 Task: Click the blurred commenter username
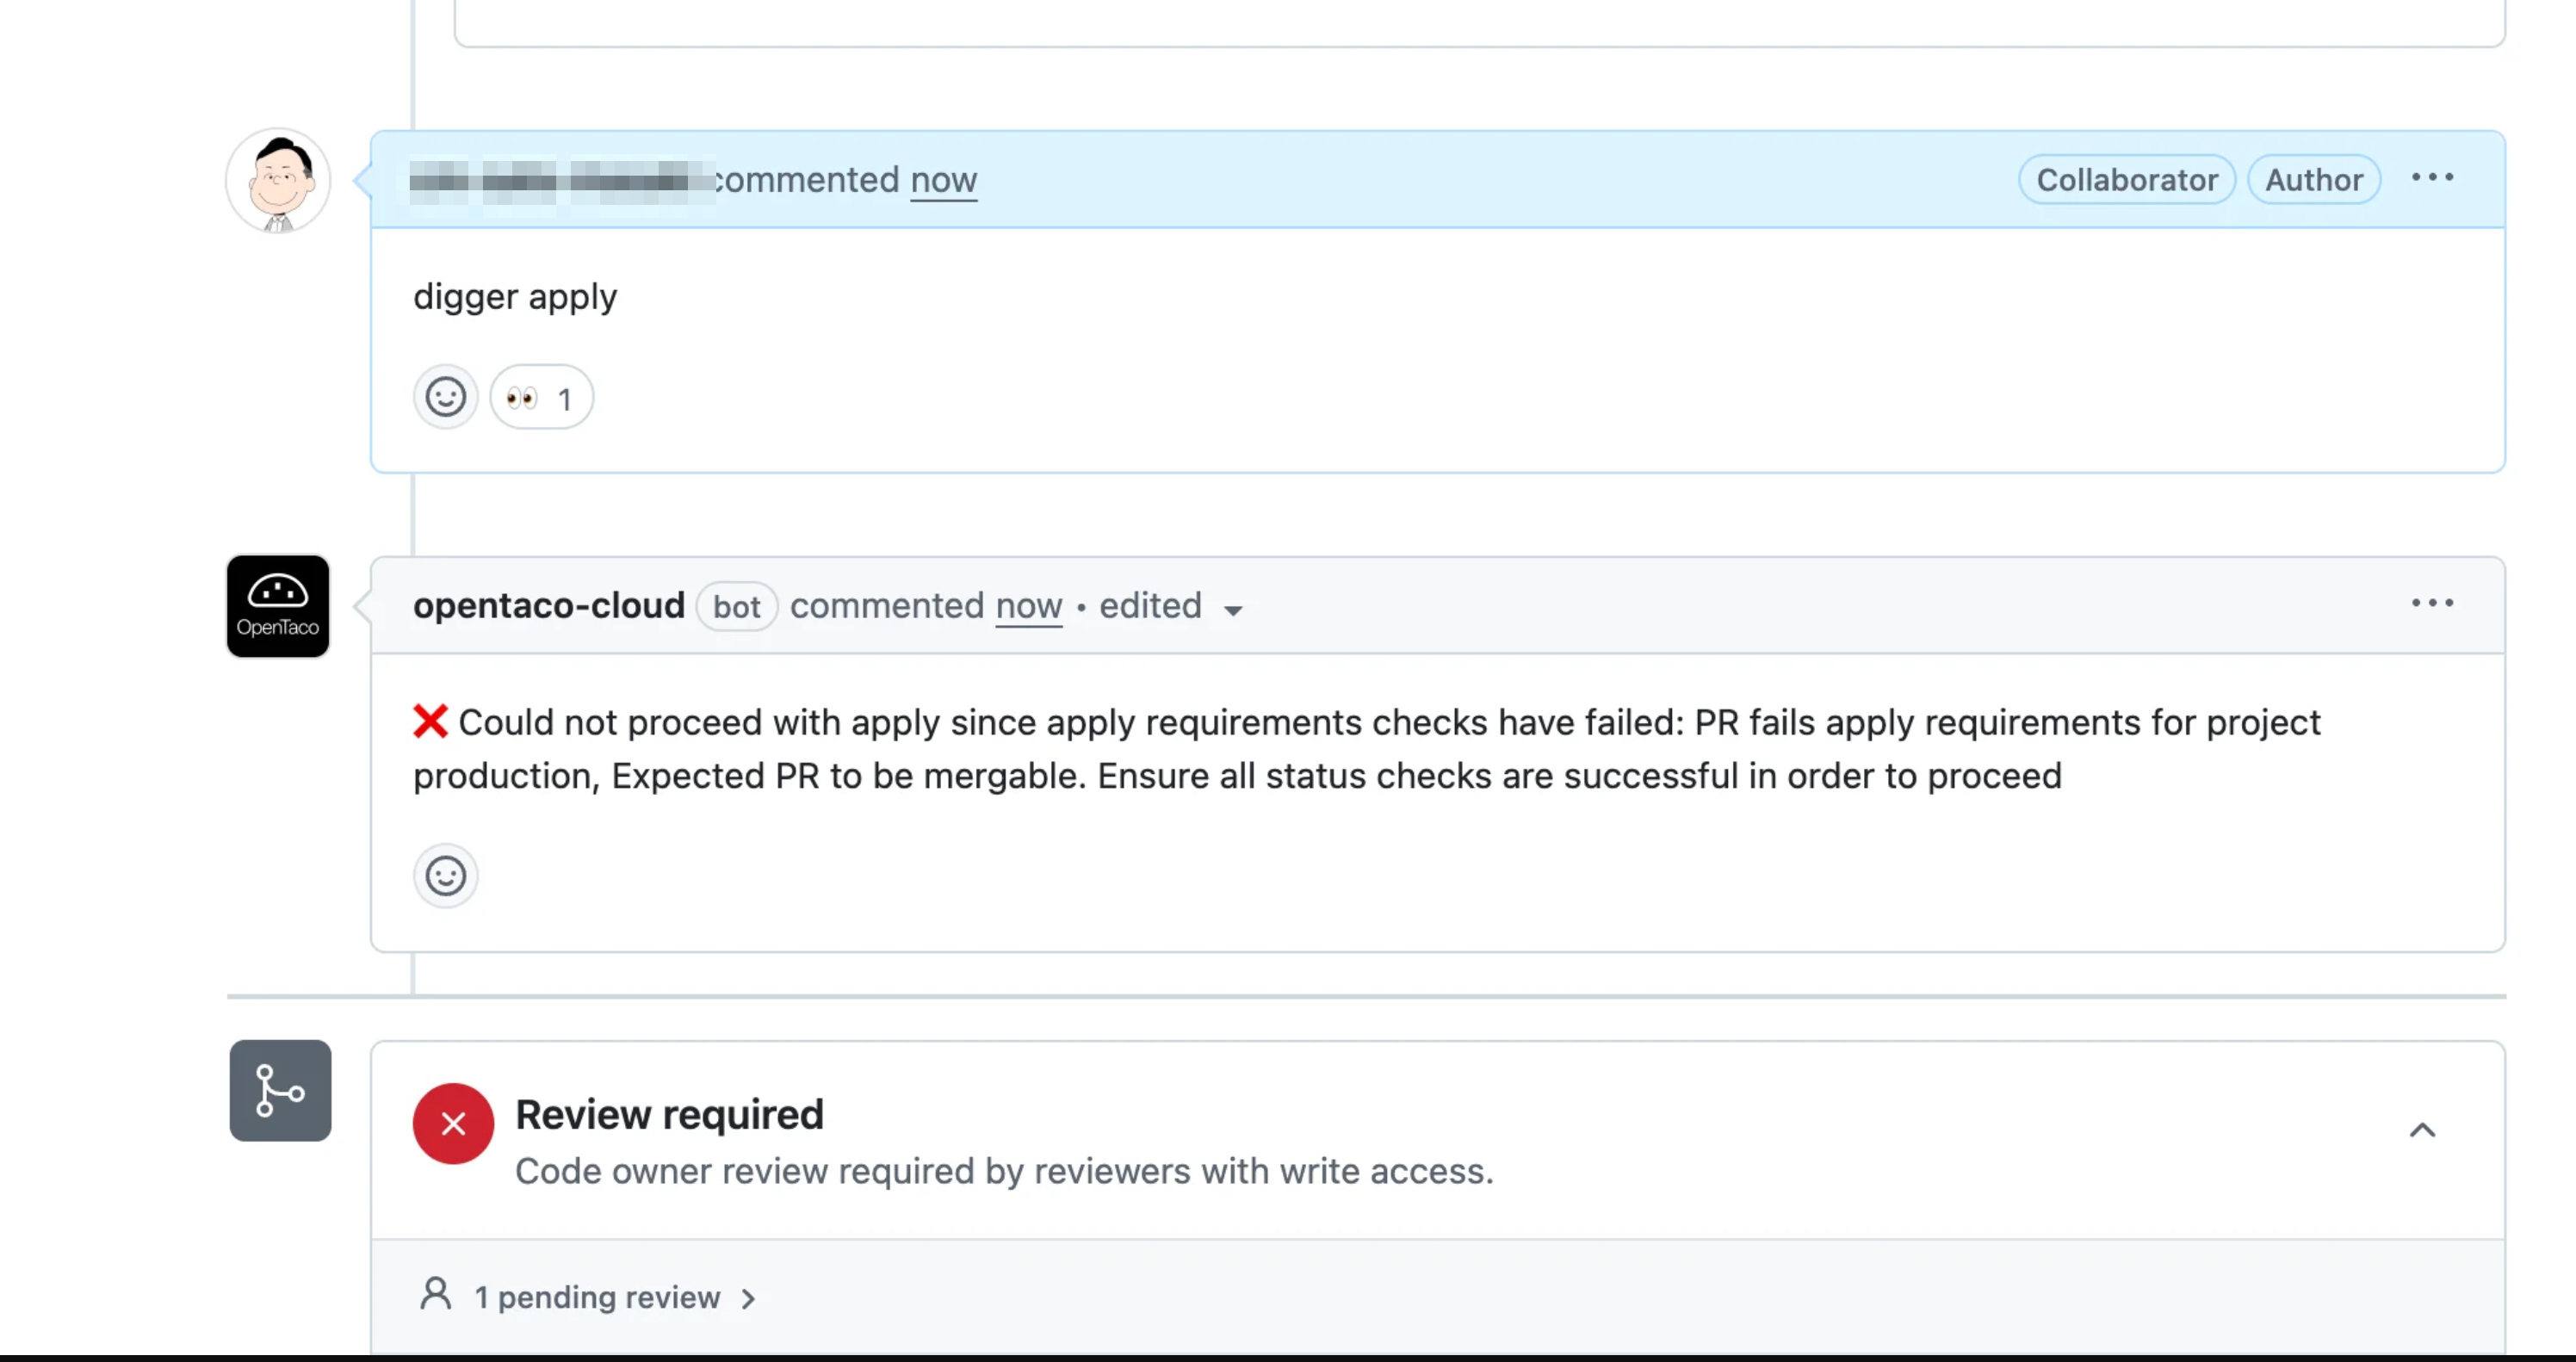560,181
